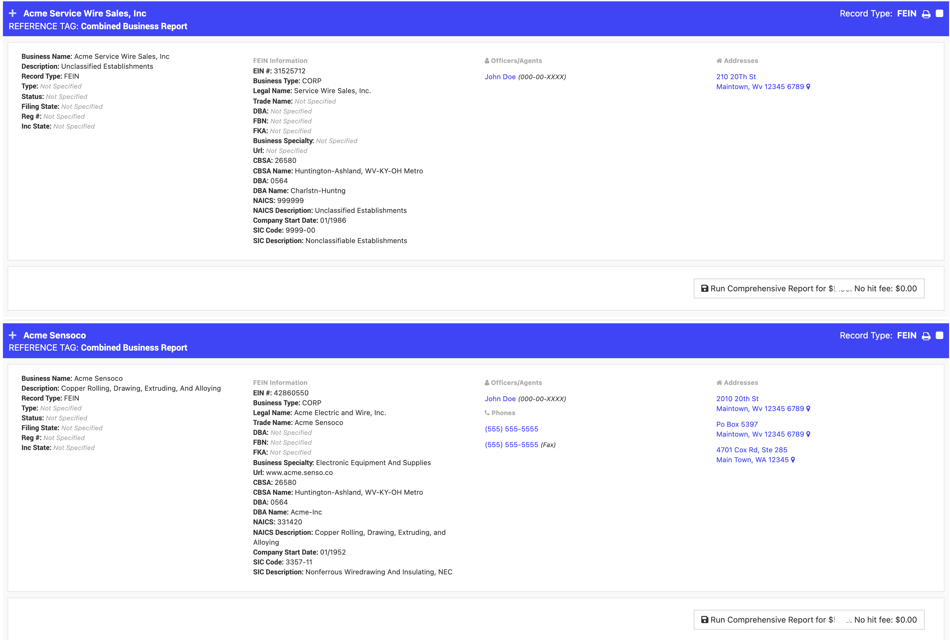Viewport: 950px width, 640px height.
Task: Print the Acme Sensoco record
Action: coord(926,336)
